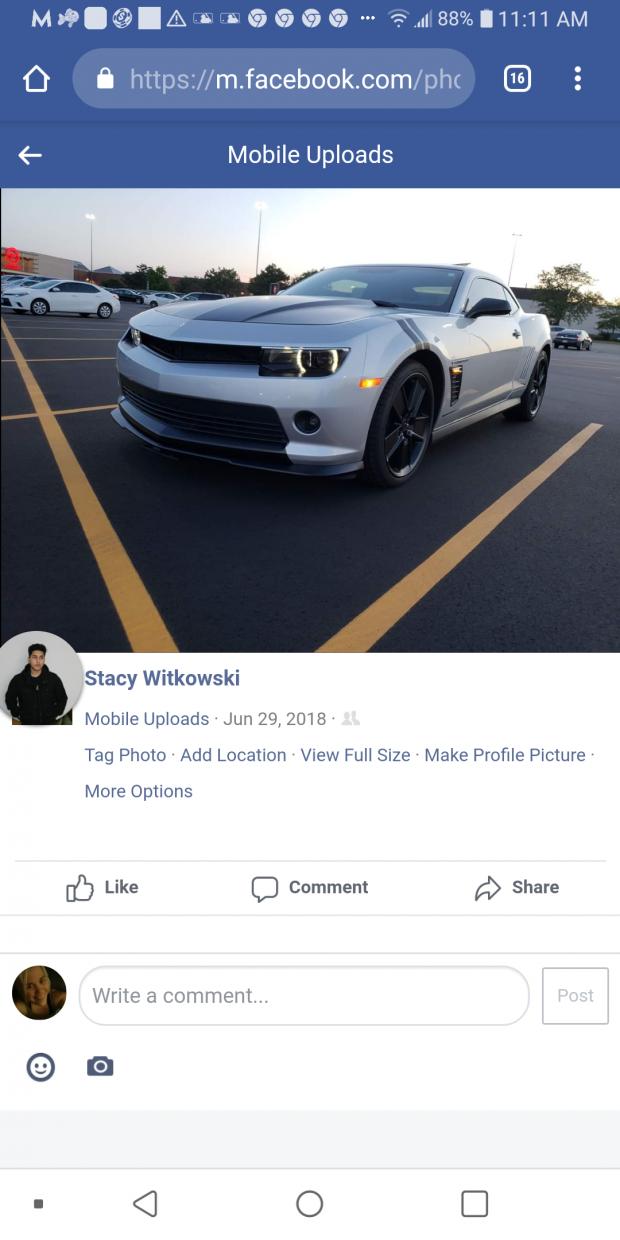Open the tab switcher showing 16 tabs
Viewport: 620px width, 1240px height.
click(517, 79)
